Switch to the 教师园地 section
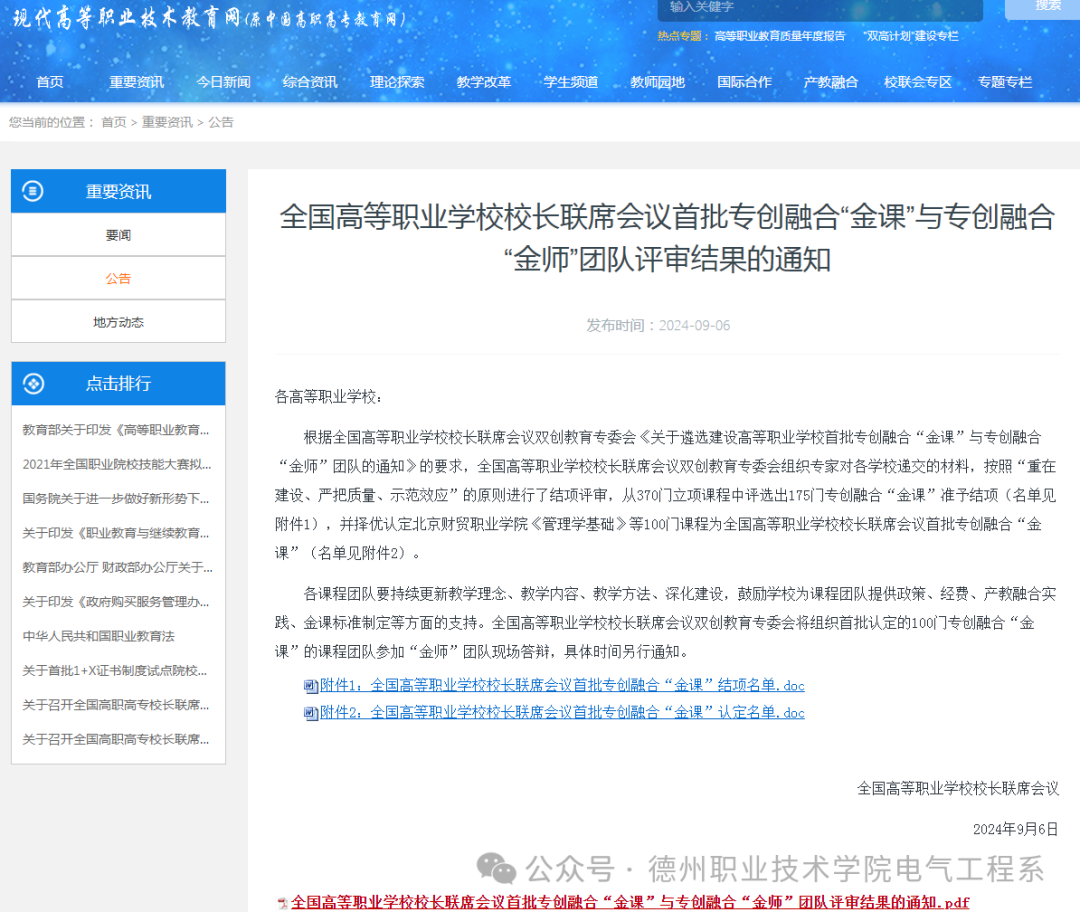The height and width of the screenshot is (912, 1080). click(x=657, y=82)
